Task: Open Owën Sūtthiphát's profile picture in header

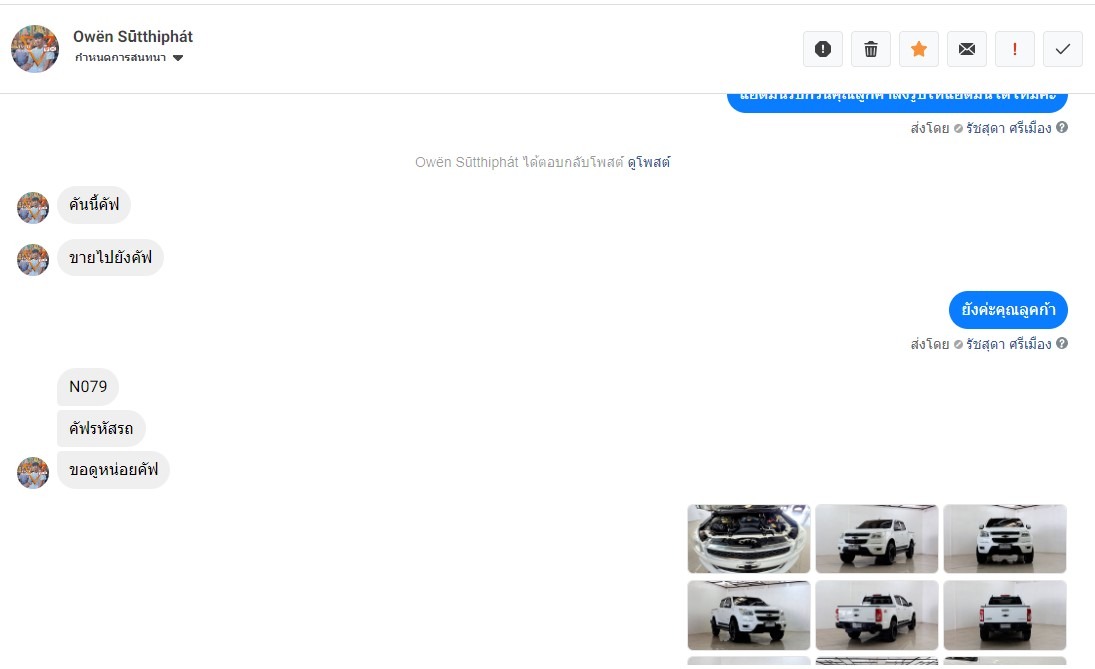Action: (35, 49)
